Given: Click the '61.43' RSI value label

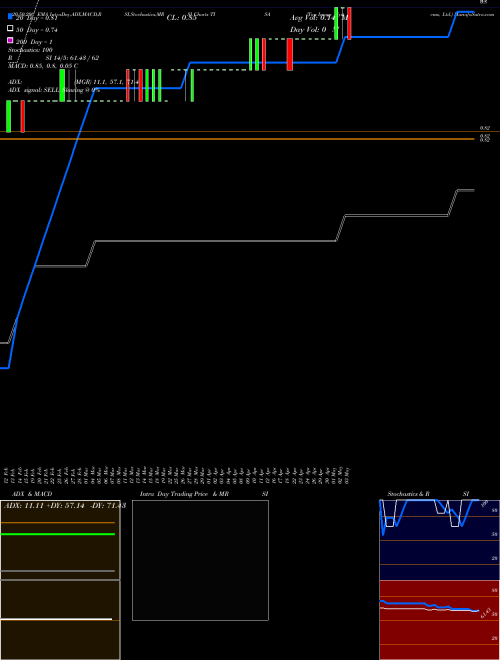Looking at the screenshot, I should pyautogui.click(x=486, y=612).
